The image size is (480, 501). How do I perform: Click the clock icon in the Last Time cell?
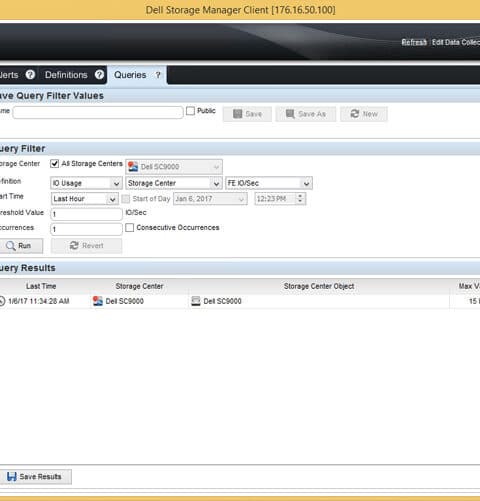[x=2, y=301]
